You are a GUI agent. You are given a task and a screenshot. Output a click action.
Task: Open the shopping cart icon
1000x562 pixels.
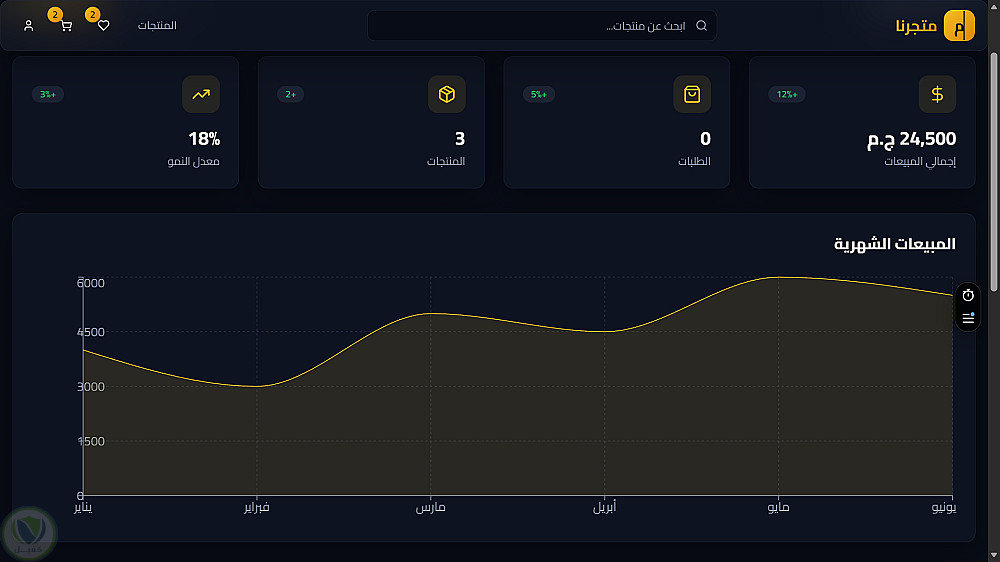pyautogui.click(x=66, y=26)
